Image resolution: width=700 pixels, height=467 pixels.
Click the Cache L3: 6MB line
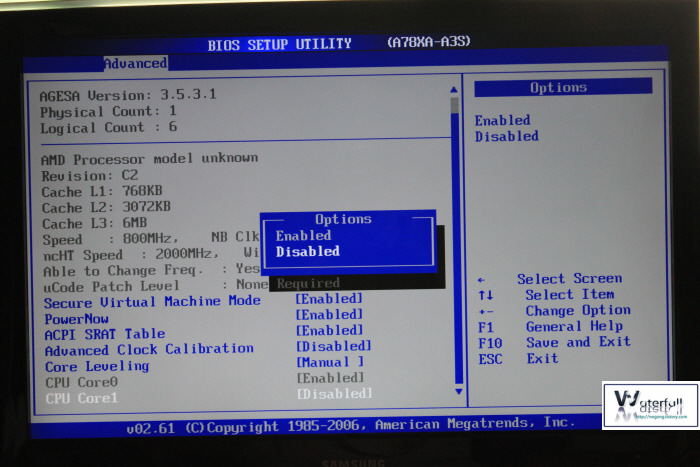[x=94, y=223]
